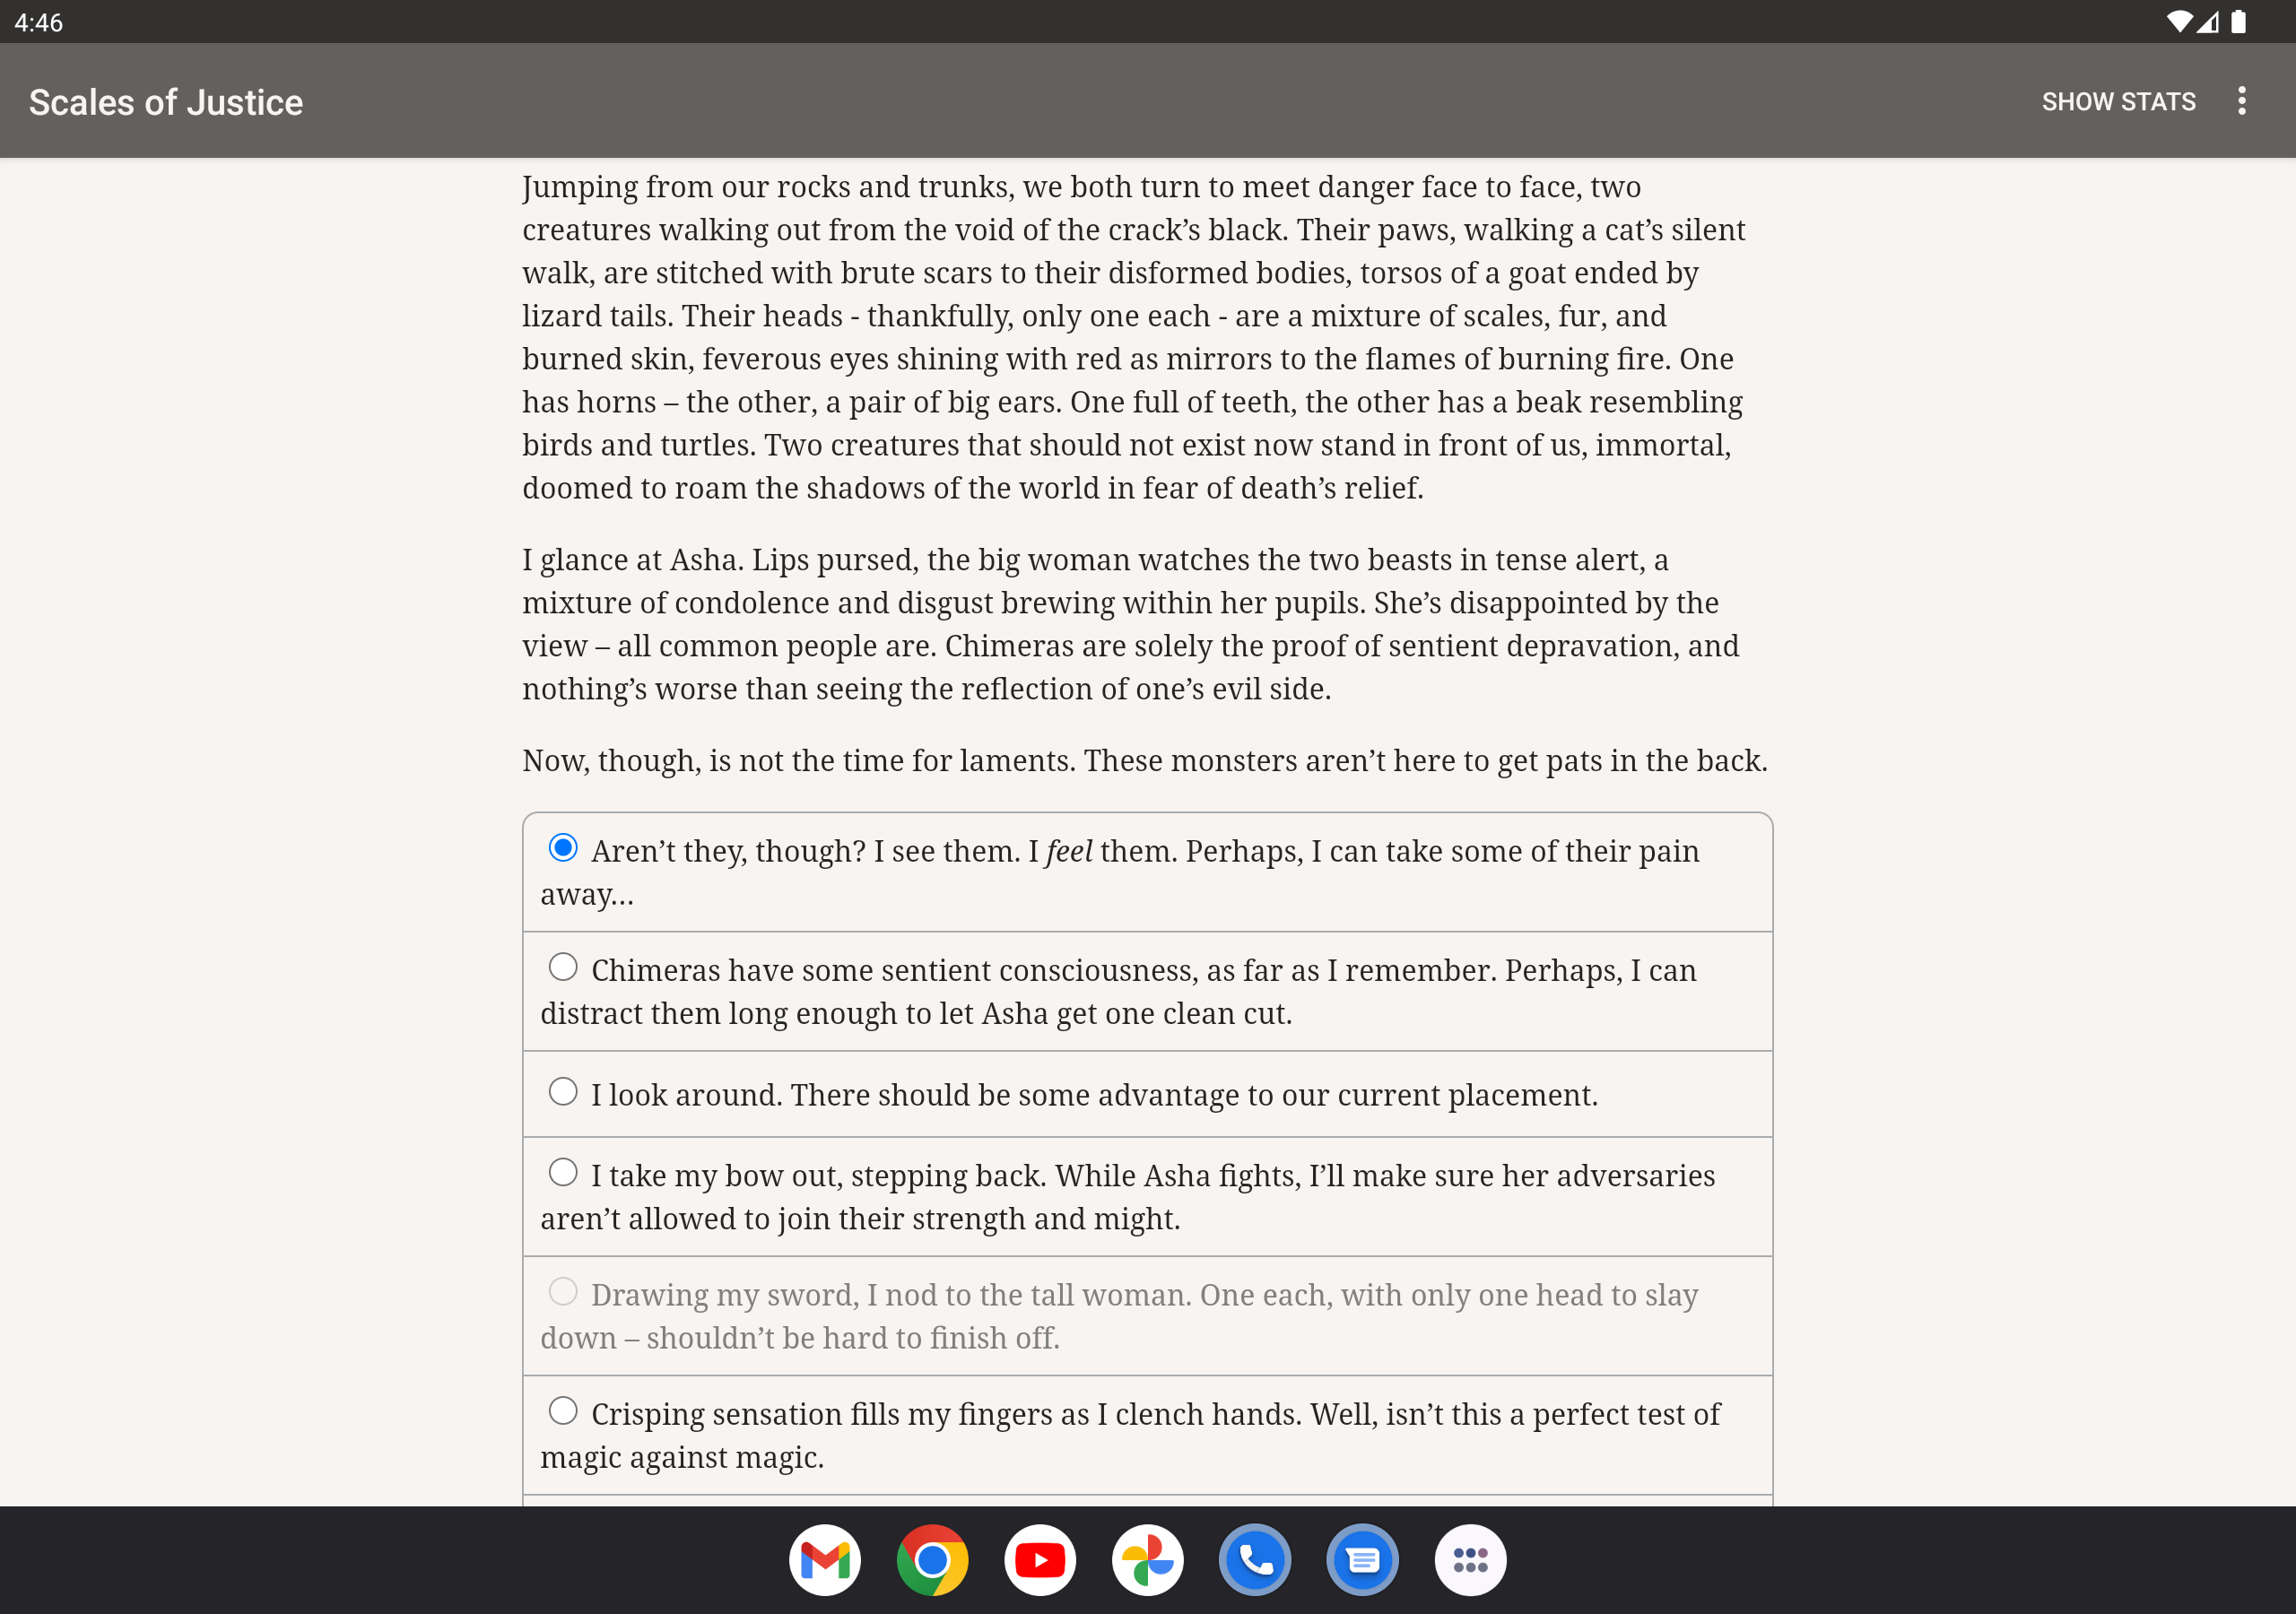Image resolution: width=2296 pixels, height=1614 pixels.
Task: Select the 'take some of their pain away' option
Action: [x=1147, y=872]
